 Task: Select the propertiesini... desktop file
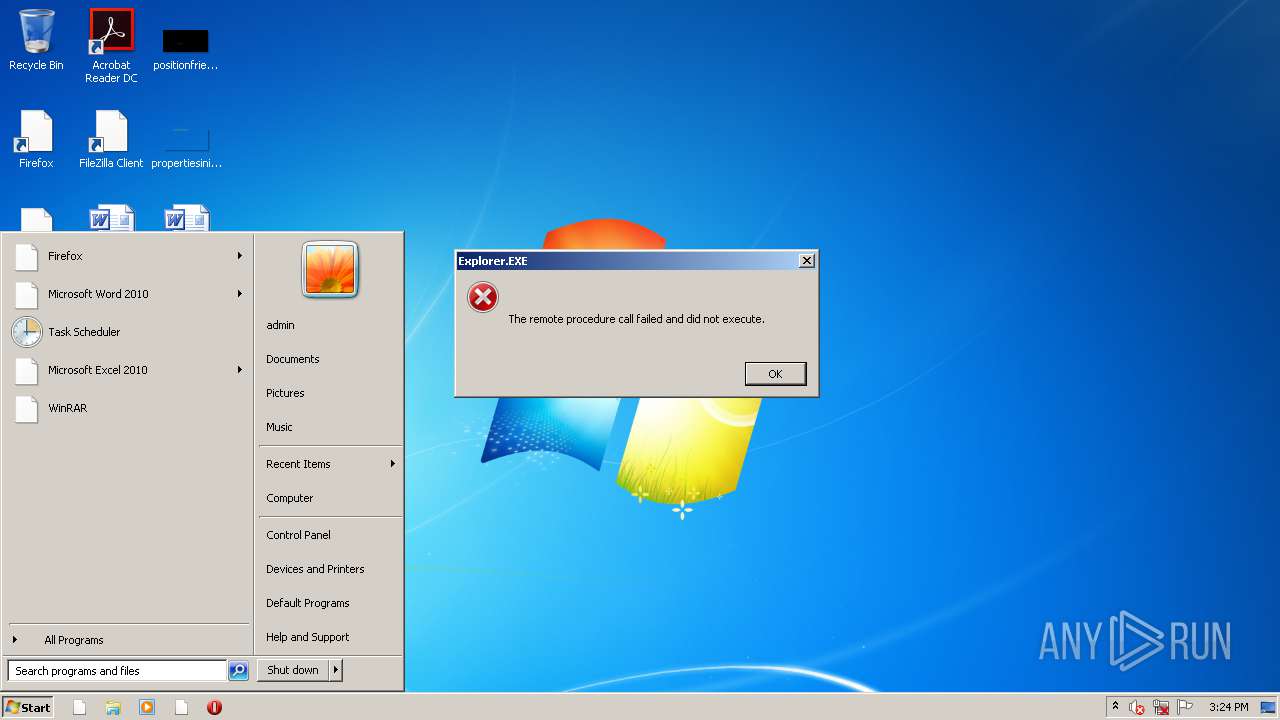click(186, 145)
